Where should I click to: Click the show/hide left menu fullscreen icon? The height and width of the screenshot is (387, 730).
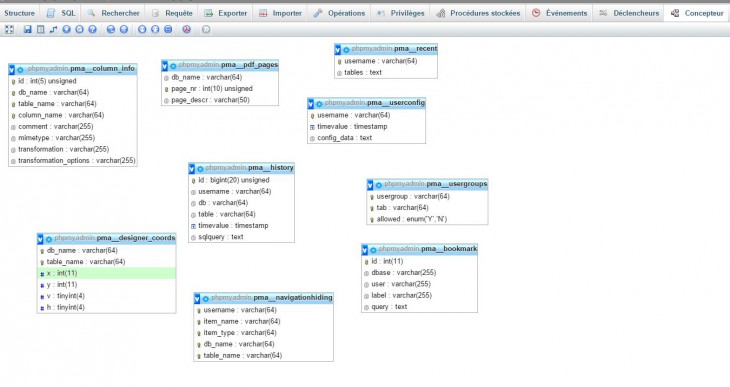(x=9, y=29)
